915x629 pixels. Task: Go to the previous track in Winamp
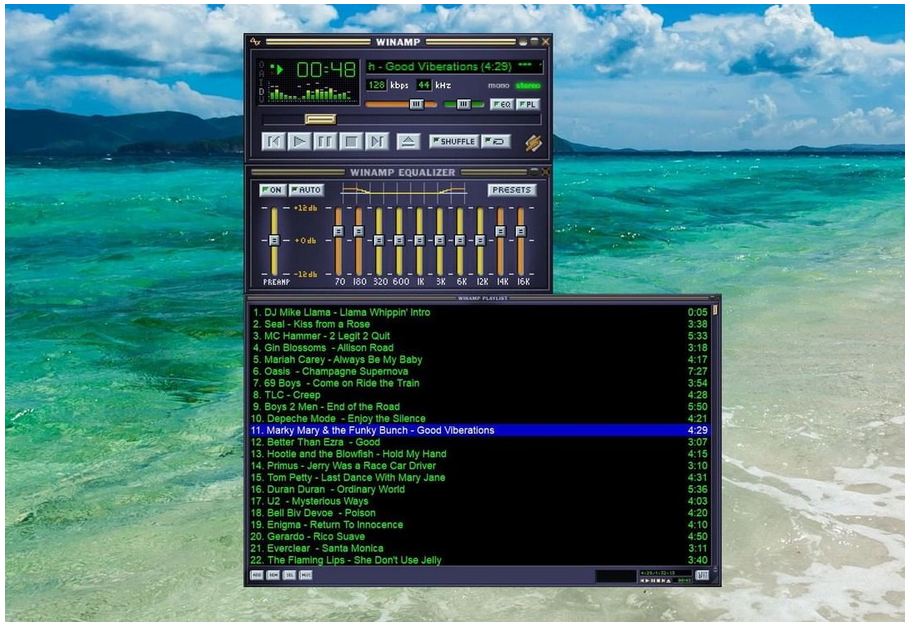pos(274,141)
